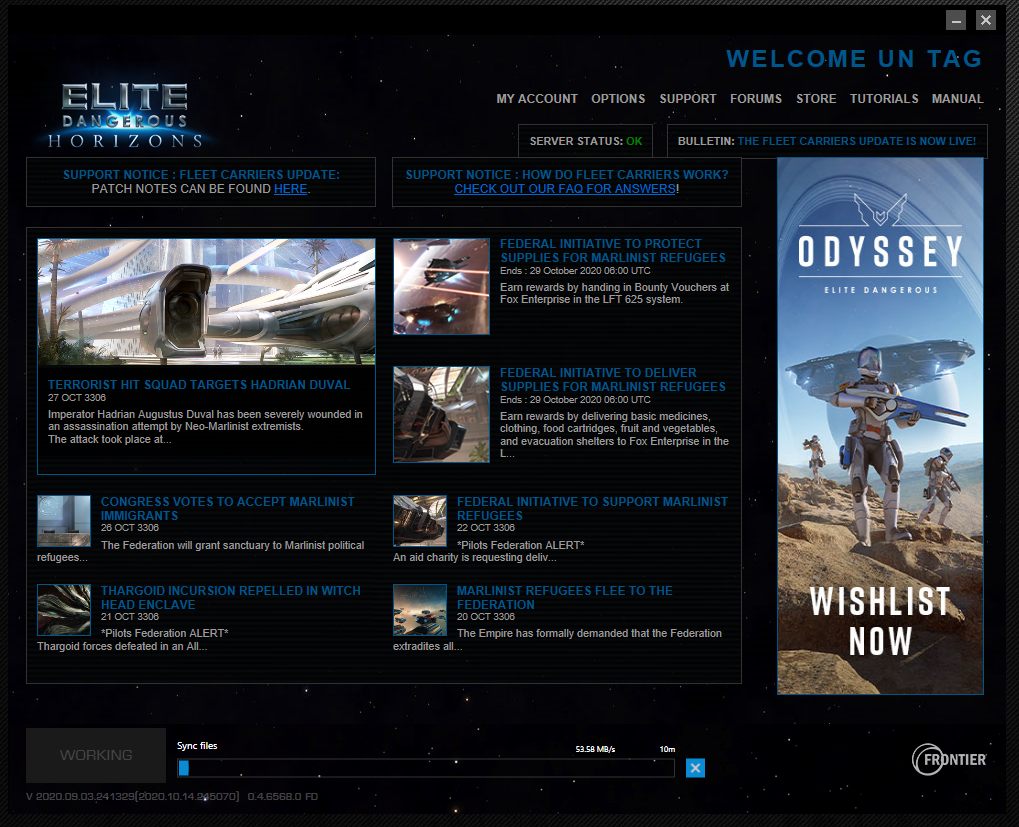Open Congress Votes to Accept Marlinist Immigrants
Image resolution: width=1019 pixels, height=827 pixels.
tap(227, 509)
